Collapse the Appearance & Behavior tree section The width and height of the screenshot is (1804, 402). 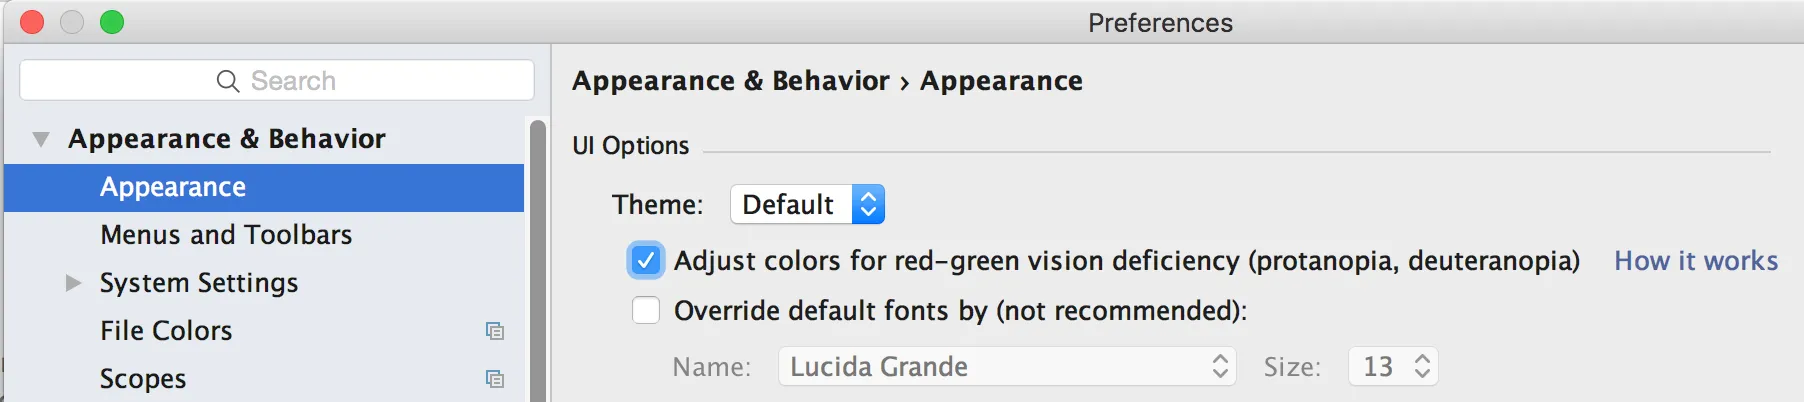pos(41,139)
